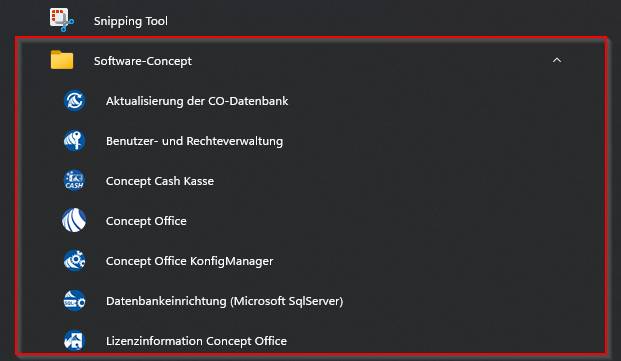
Task: Open the Snipping Tool text label
Action: coord(131,21)
